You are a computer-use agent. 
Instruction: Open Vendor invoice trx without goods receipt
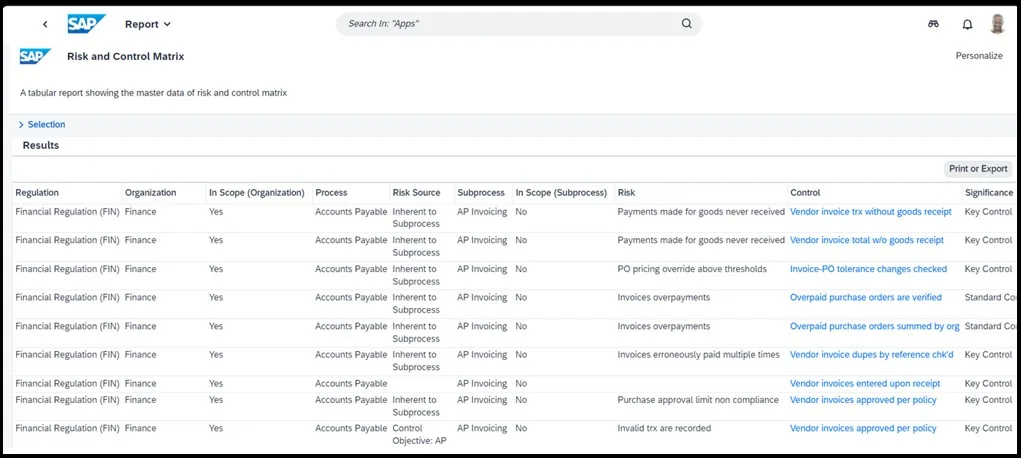pos(870,212)
